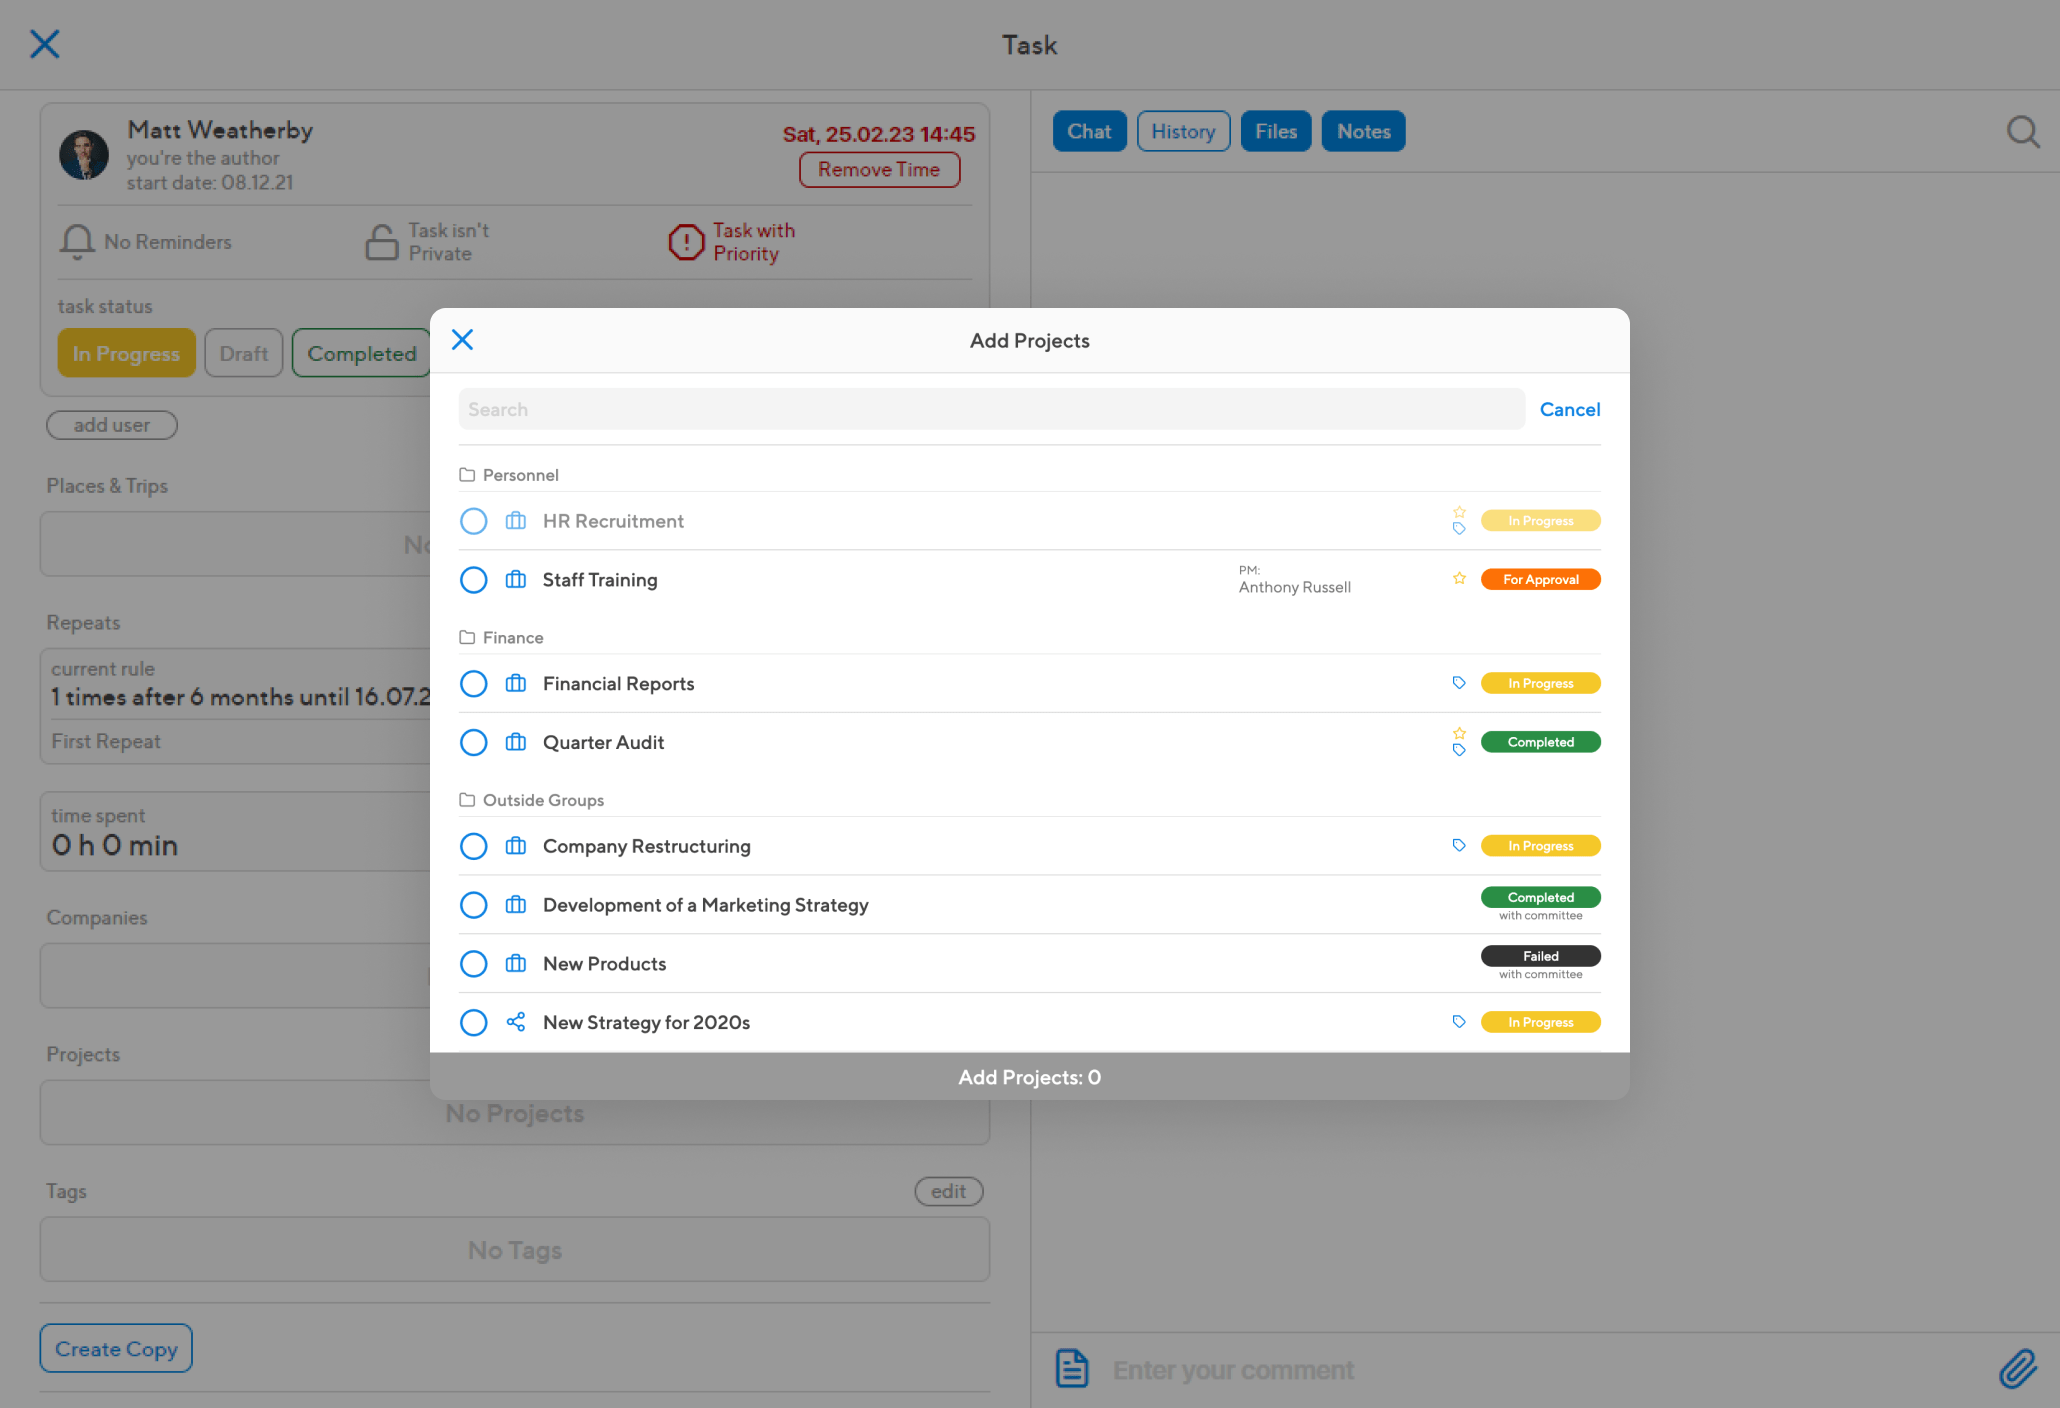Click the briefcase icon beside Quarter Audit
Screen dimensions: 2060x1408
coord(516,742)
